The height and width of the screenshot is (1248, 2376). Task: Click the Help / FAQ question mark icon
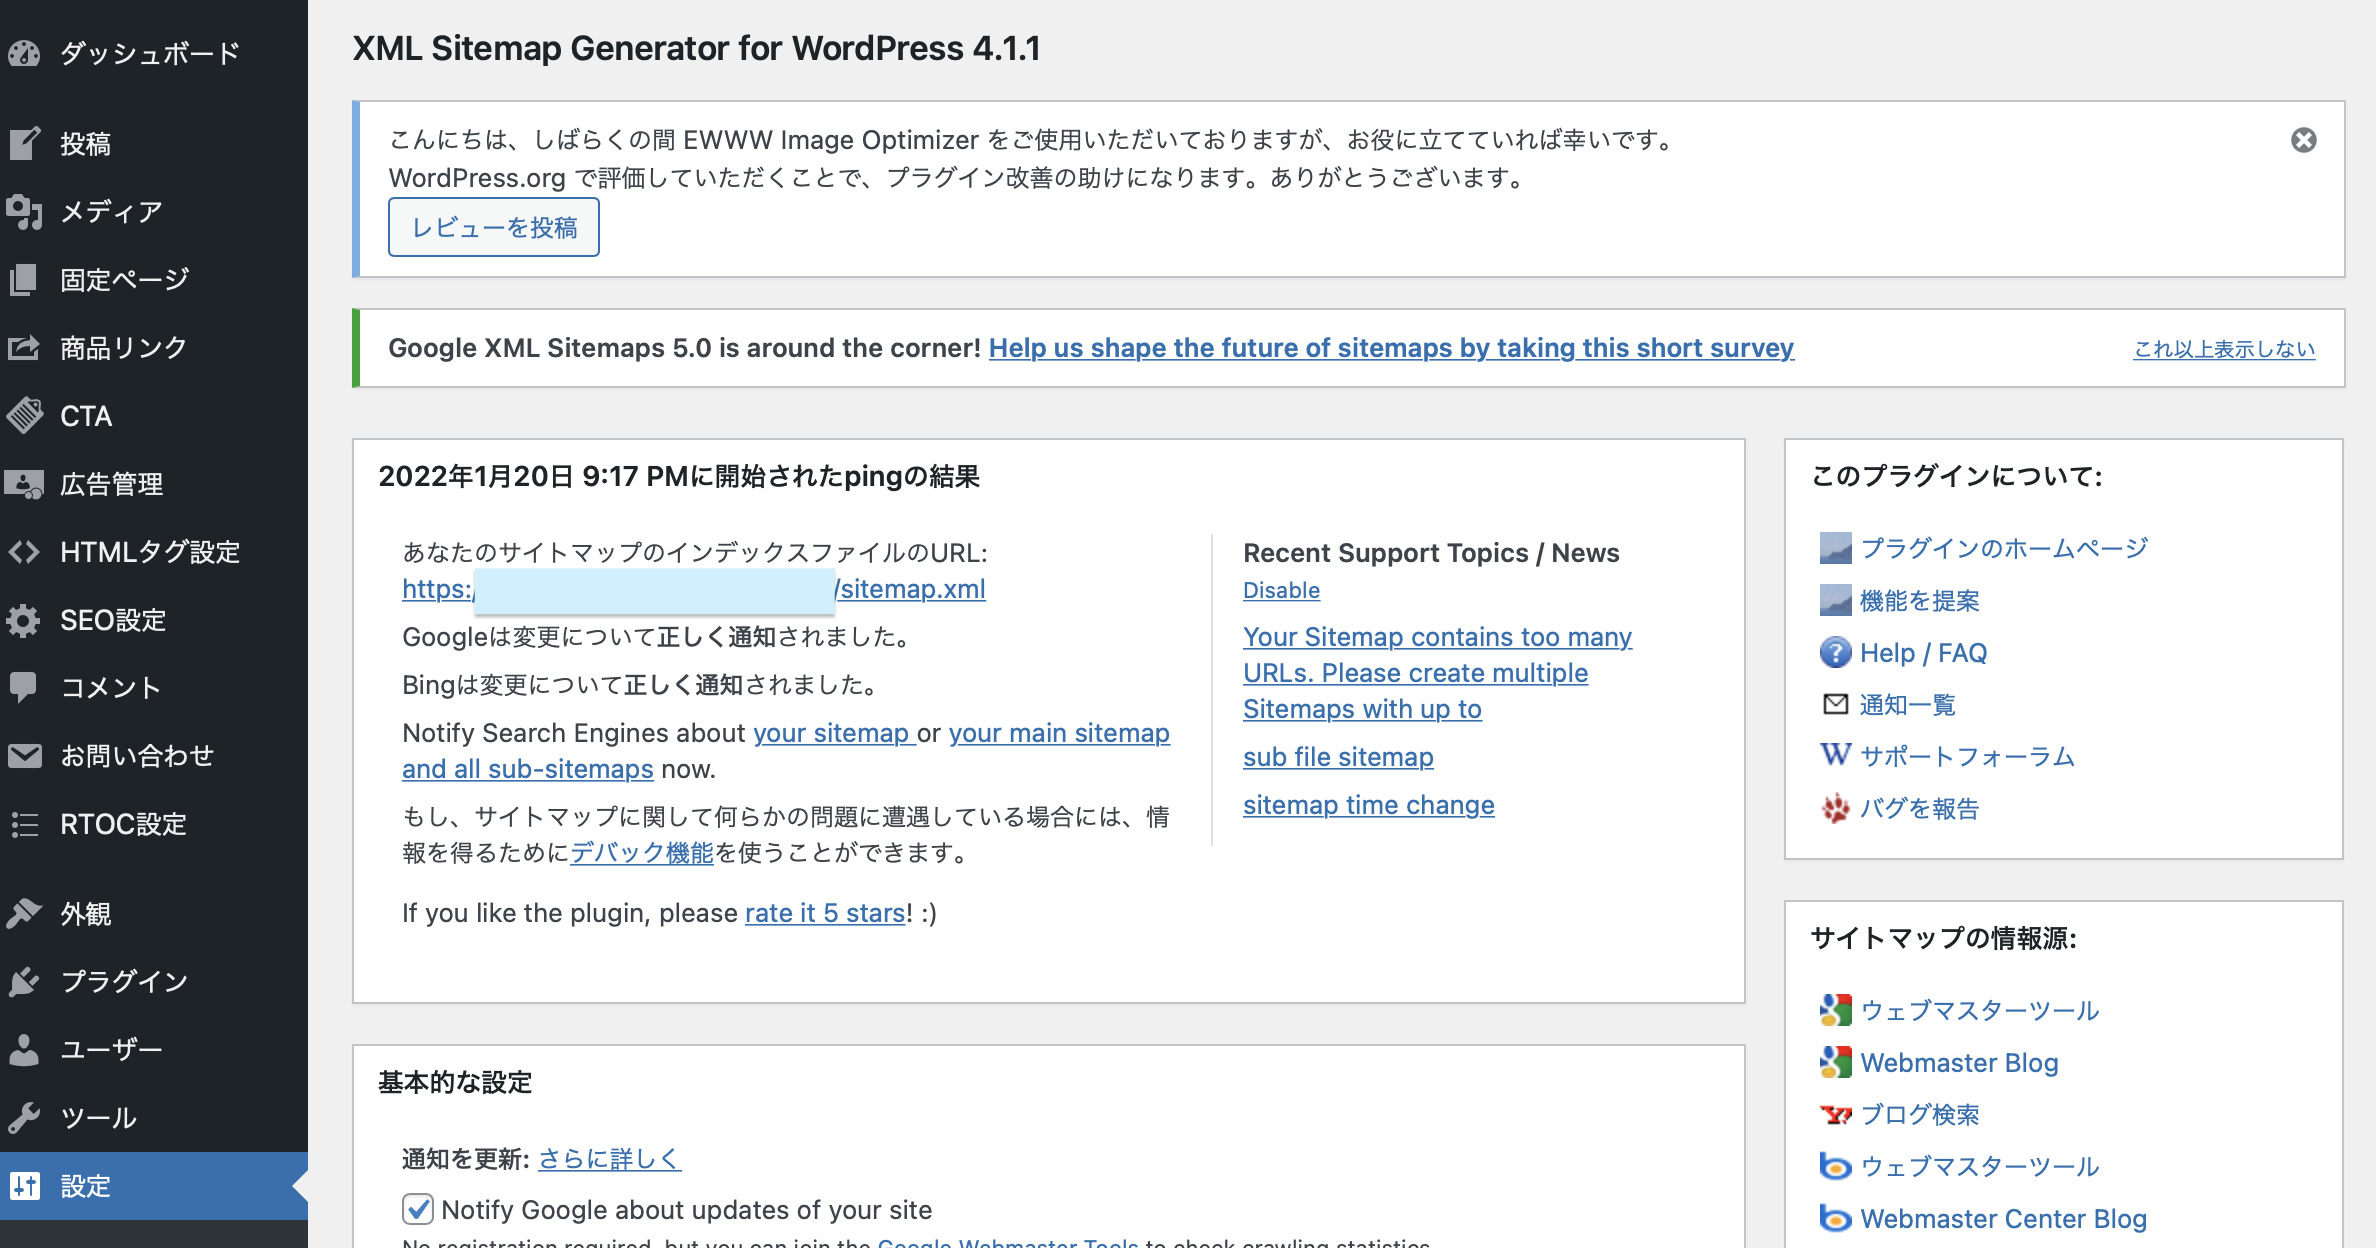point(1835,653)
